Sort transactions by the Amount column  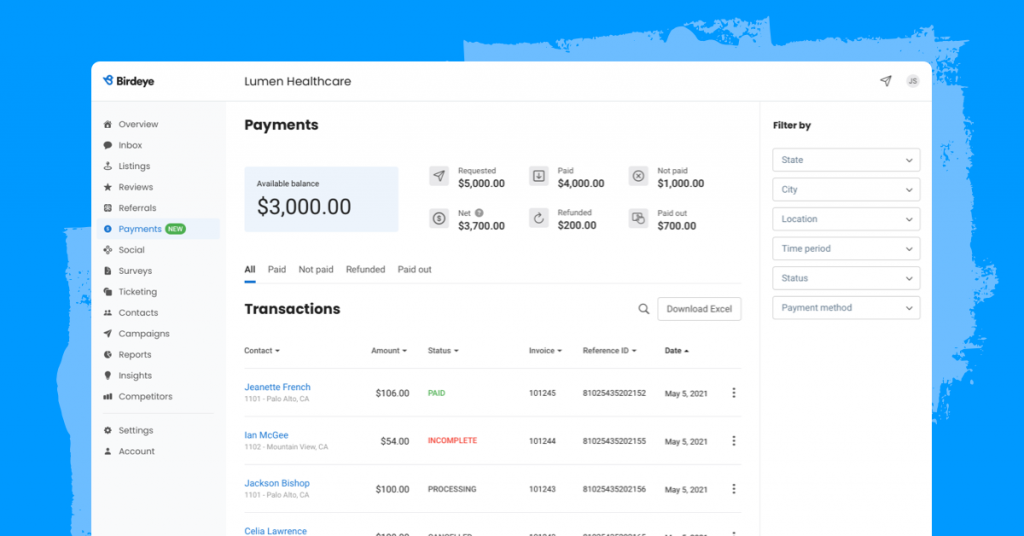click(389, 351)
